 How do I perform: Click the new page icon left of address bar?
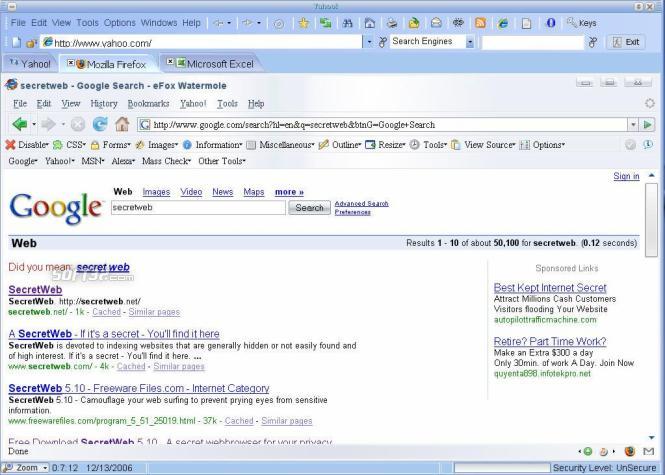(16, 42)
